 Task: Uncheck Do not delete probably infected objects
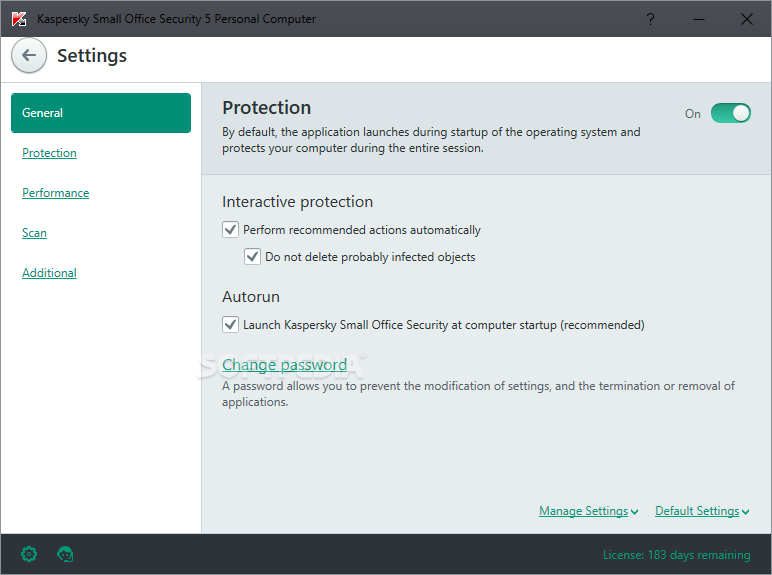[252, 256]
